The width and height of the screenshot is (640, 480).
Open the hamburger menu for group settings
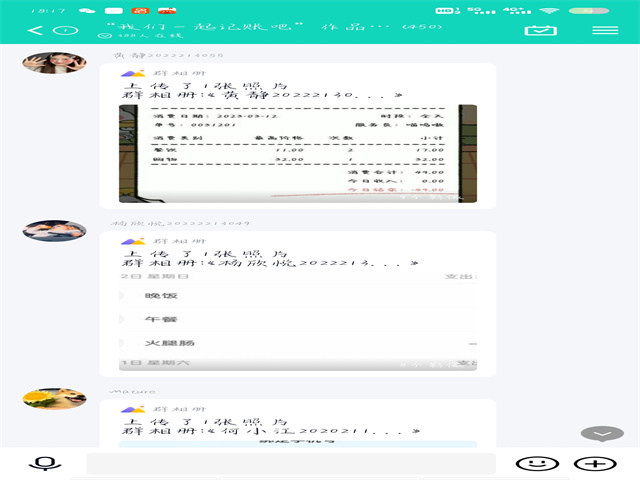604,29
